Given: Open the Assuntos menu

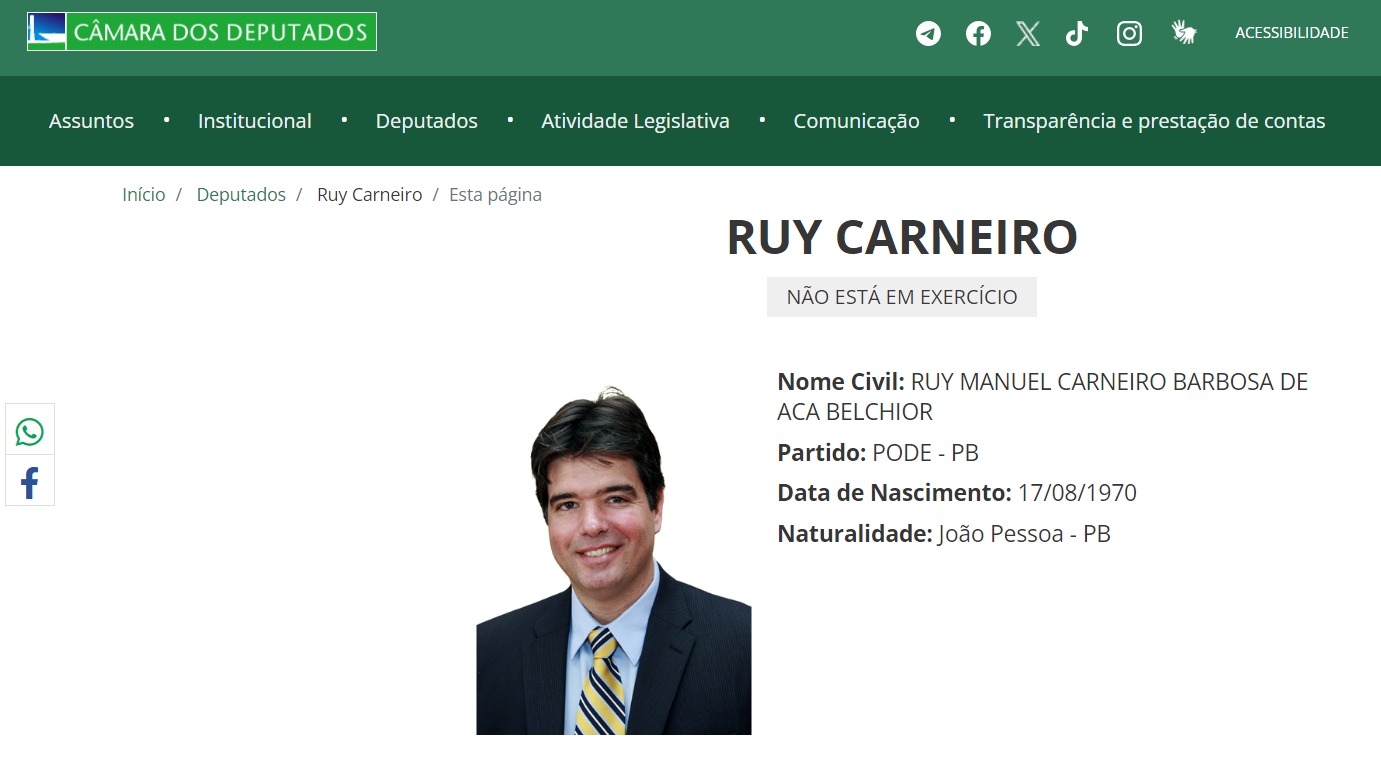Looking at the screenshot, I should (91, 121).
